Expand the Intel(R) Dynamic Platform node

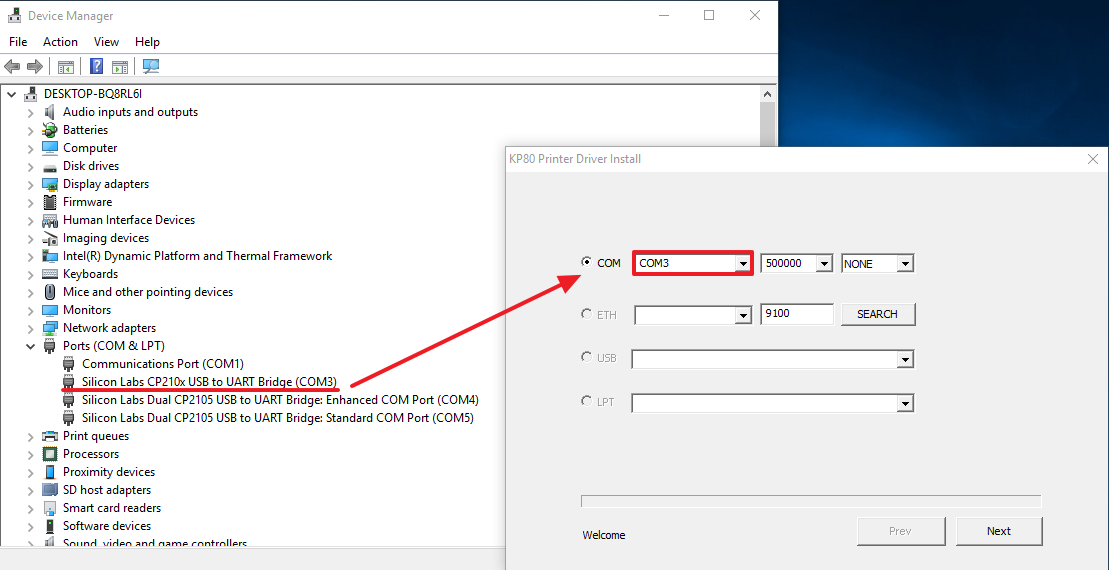[30, 256]
